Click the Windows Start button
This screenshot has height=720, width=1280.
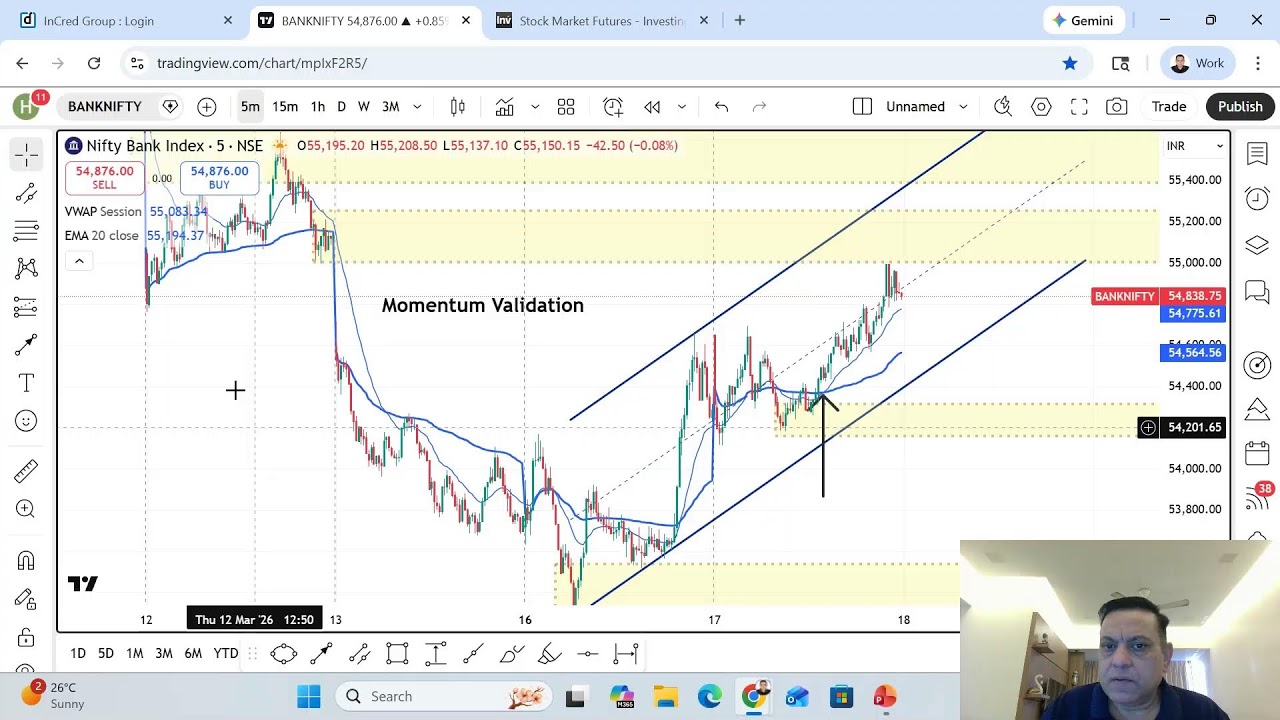309,696
